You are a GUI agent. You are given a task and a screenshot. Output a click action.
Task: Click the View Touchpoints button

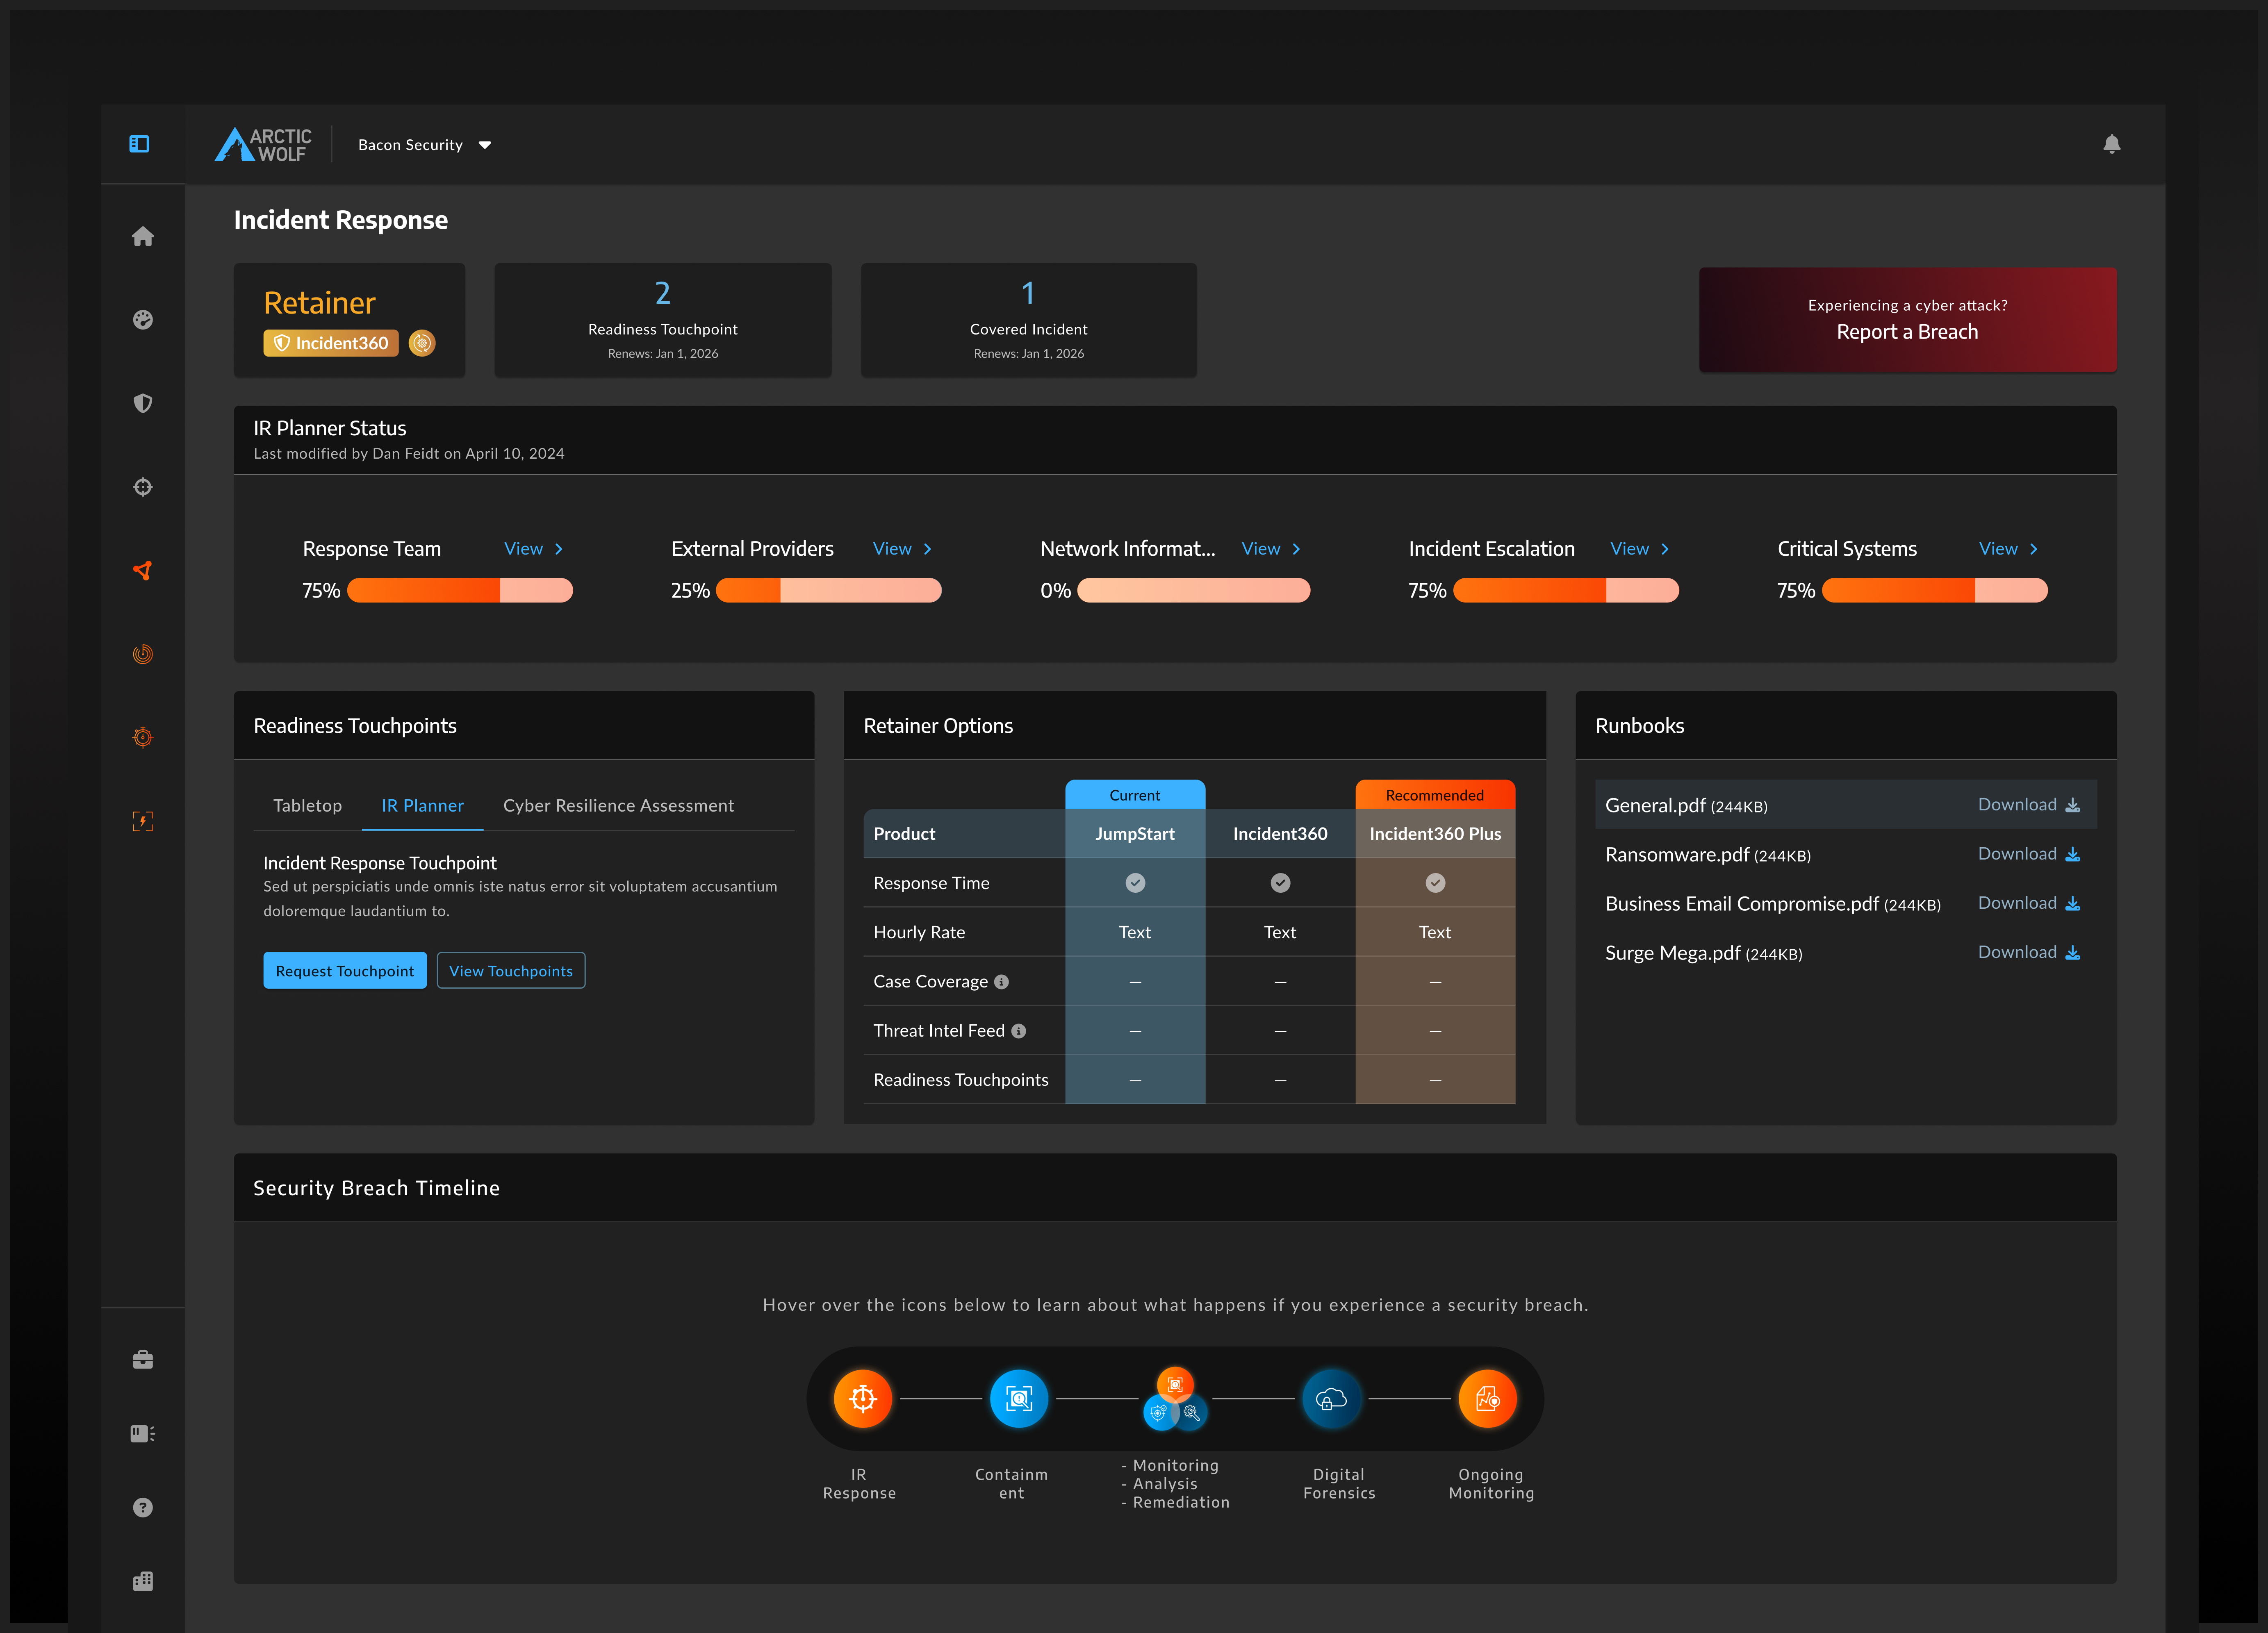(x=511, y=971)
